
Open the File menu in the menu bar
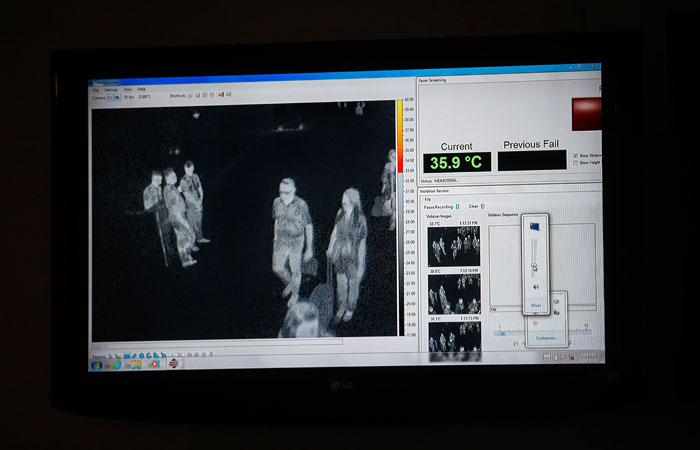(x=96, y=90)
